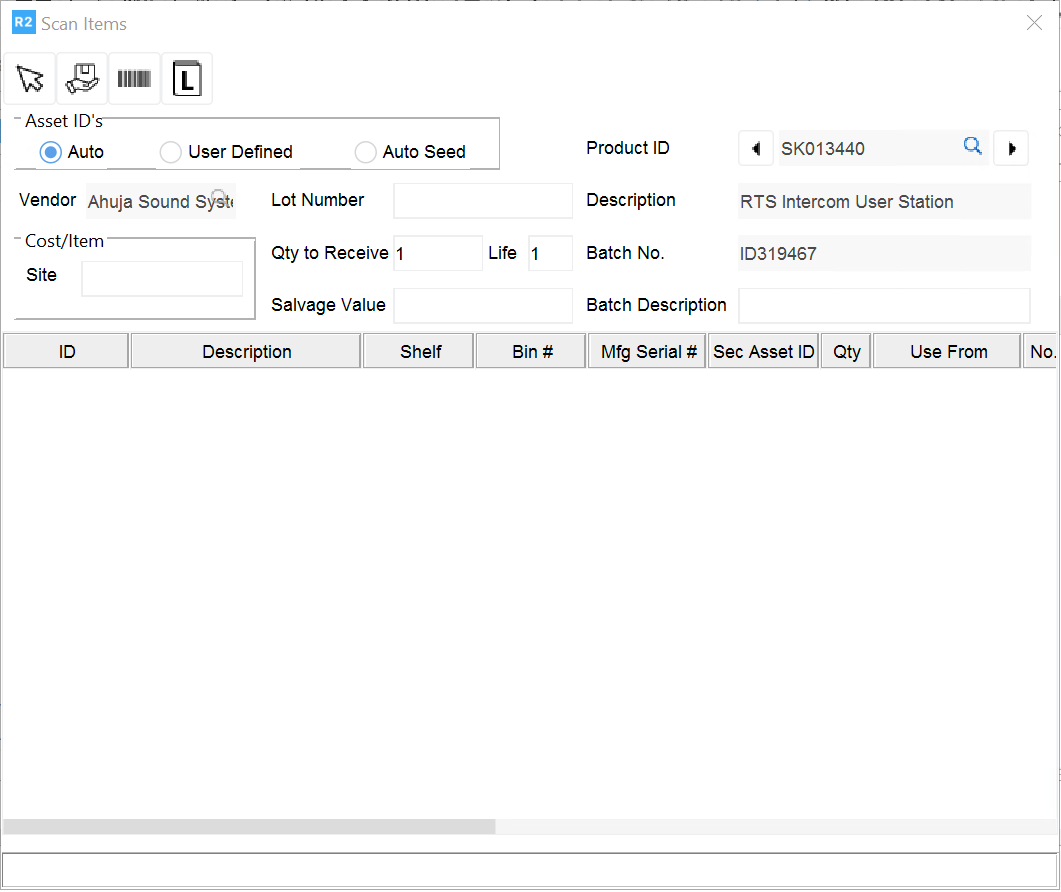Screen dimensions: 1061x892
Task: Sort by the Mfg Serial # column header
Action: [x=648, y=352]
